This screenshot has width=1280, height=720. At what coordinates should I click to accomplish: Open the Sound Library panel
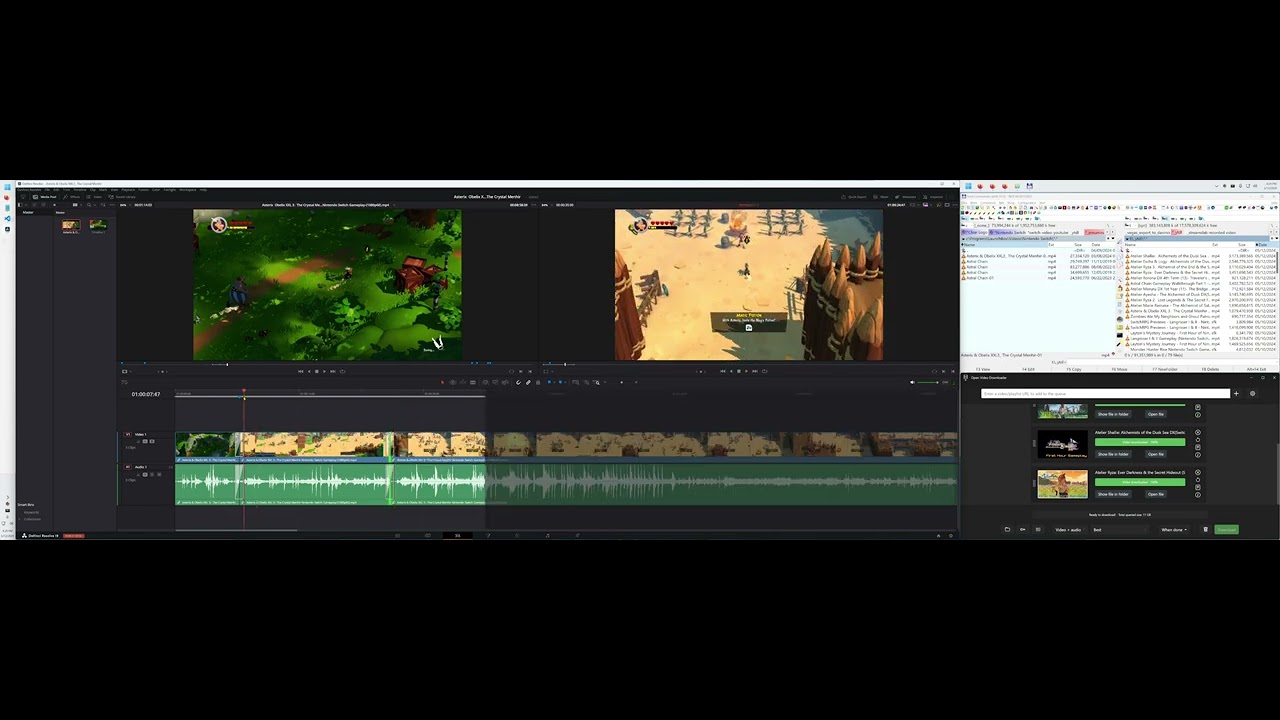[x=122, y=197]
